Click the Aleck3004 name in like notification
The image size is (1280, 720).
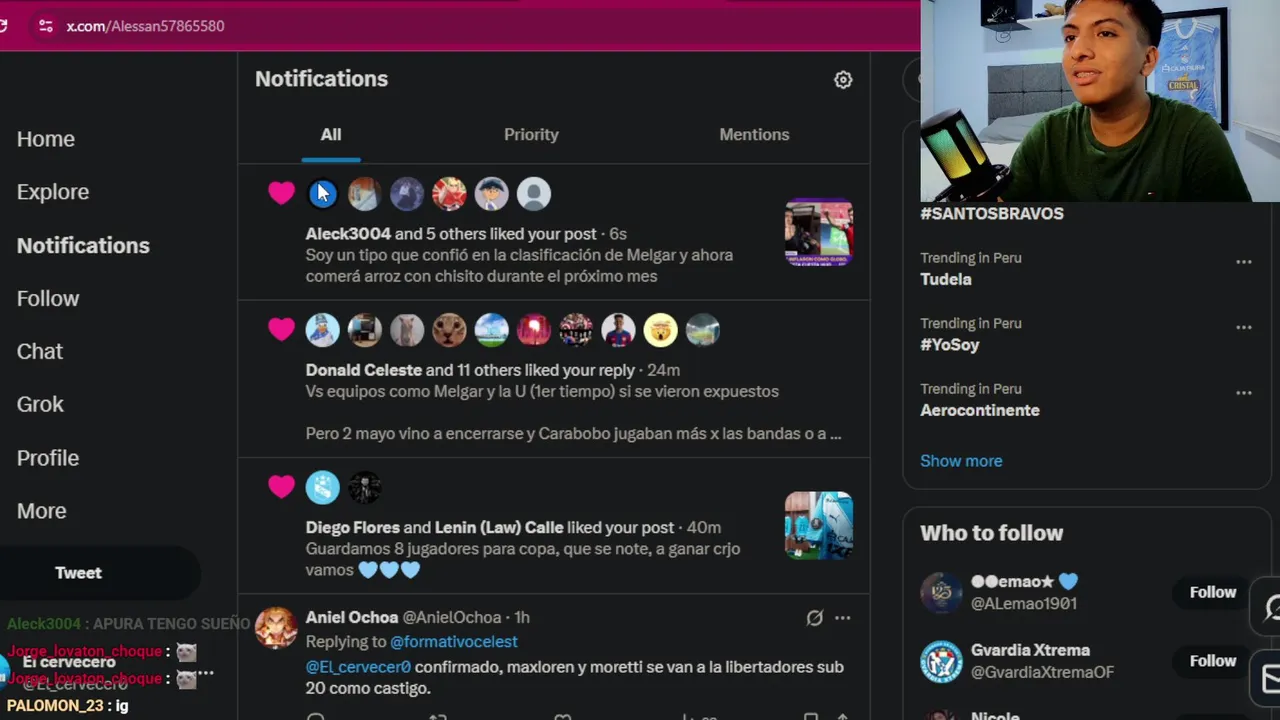coord(348,234)
